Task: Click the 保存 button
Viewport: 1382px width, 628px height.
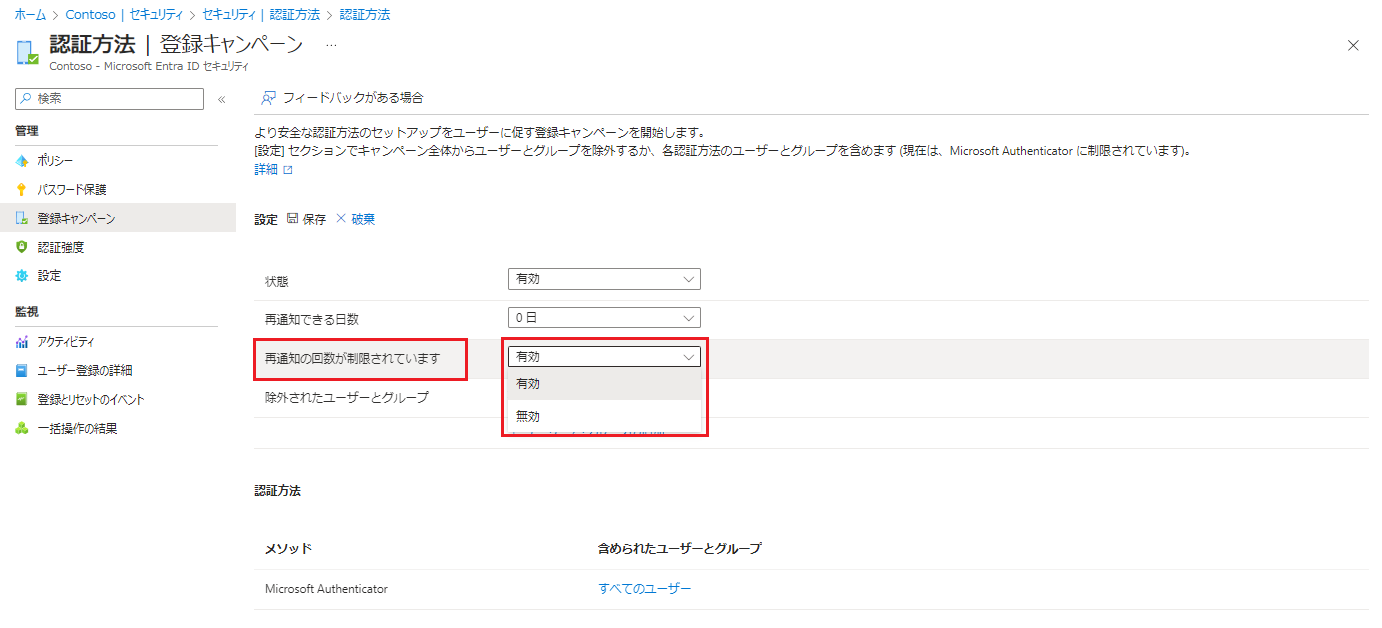Action: click(307, 220)
